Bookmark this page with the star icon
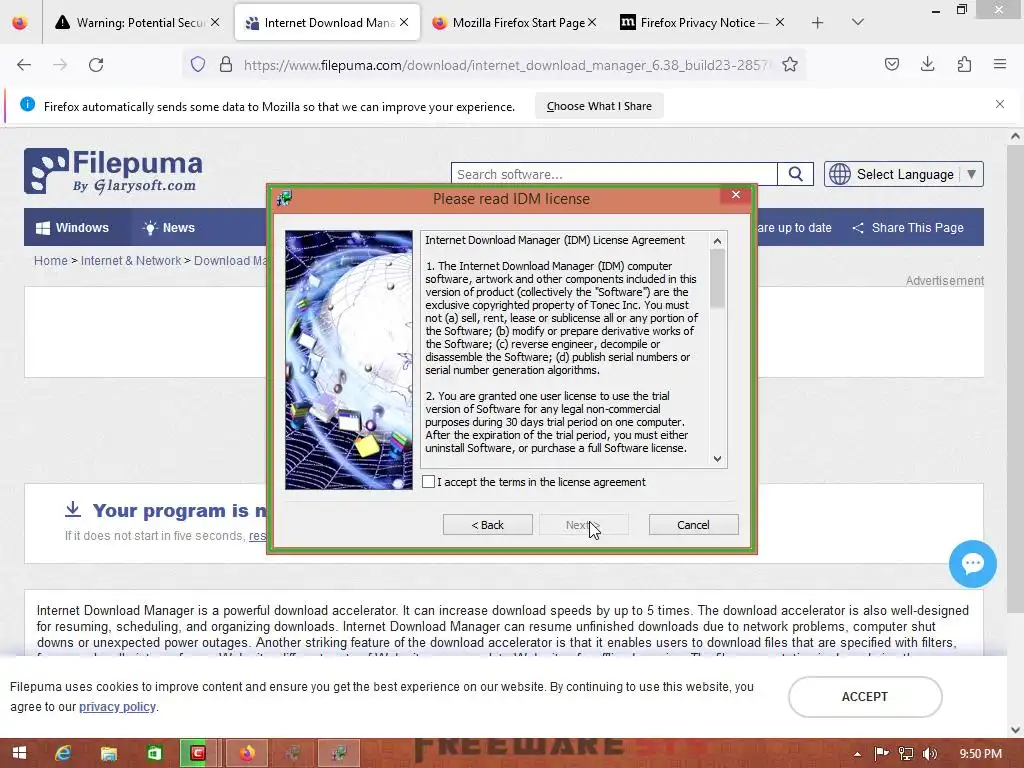1024x768 pixels. [790, 64]
